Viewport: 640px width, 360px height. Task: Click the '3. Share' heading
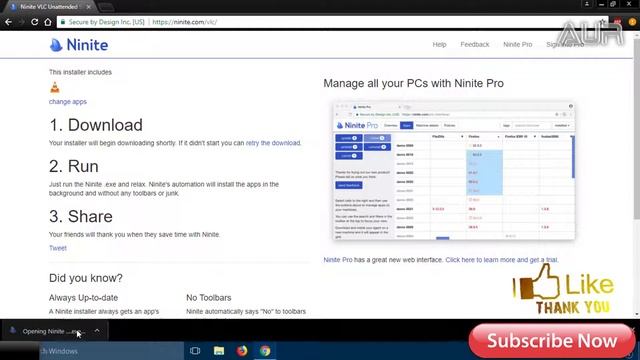coord(81,216)
